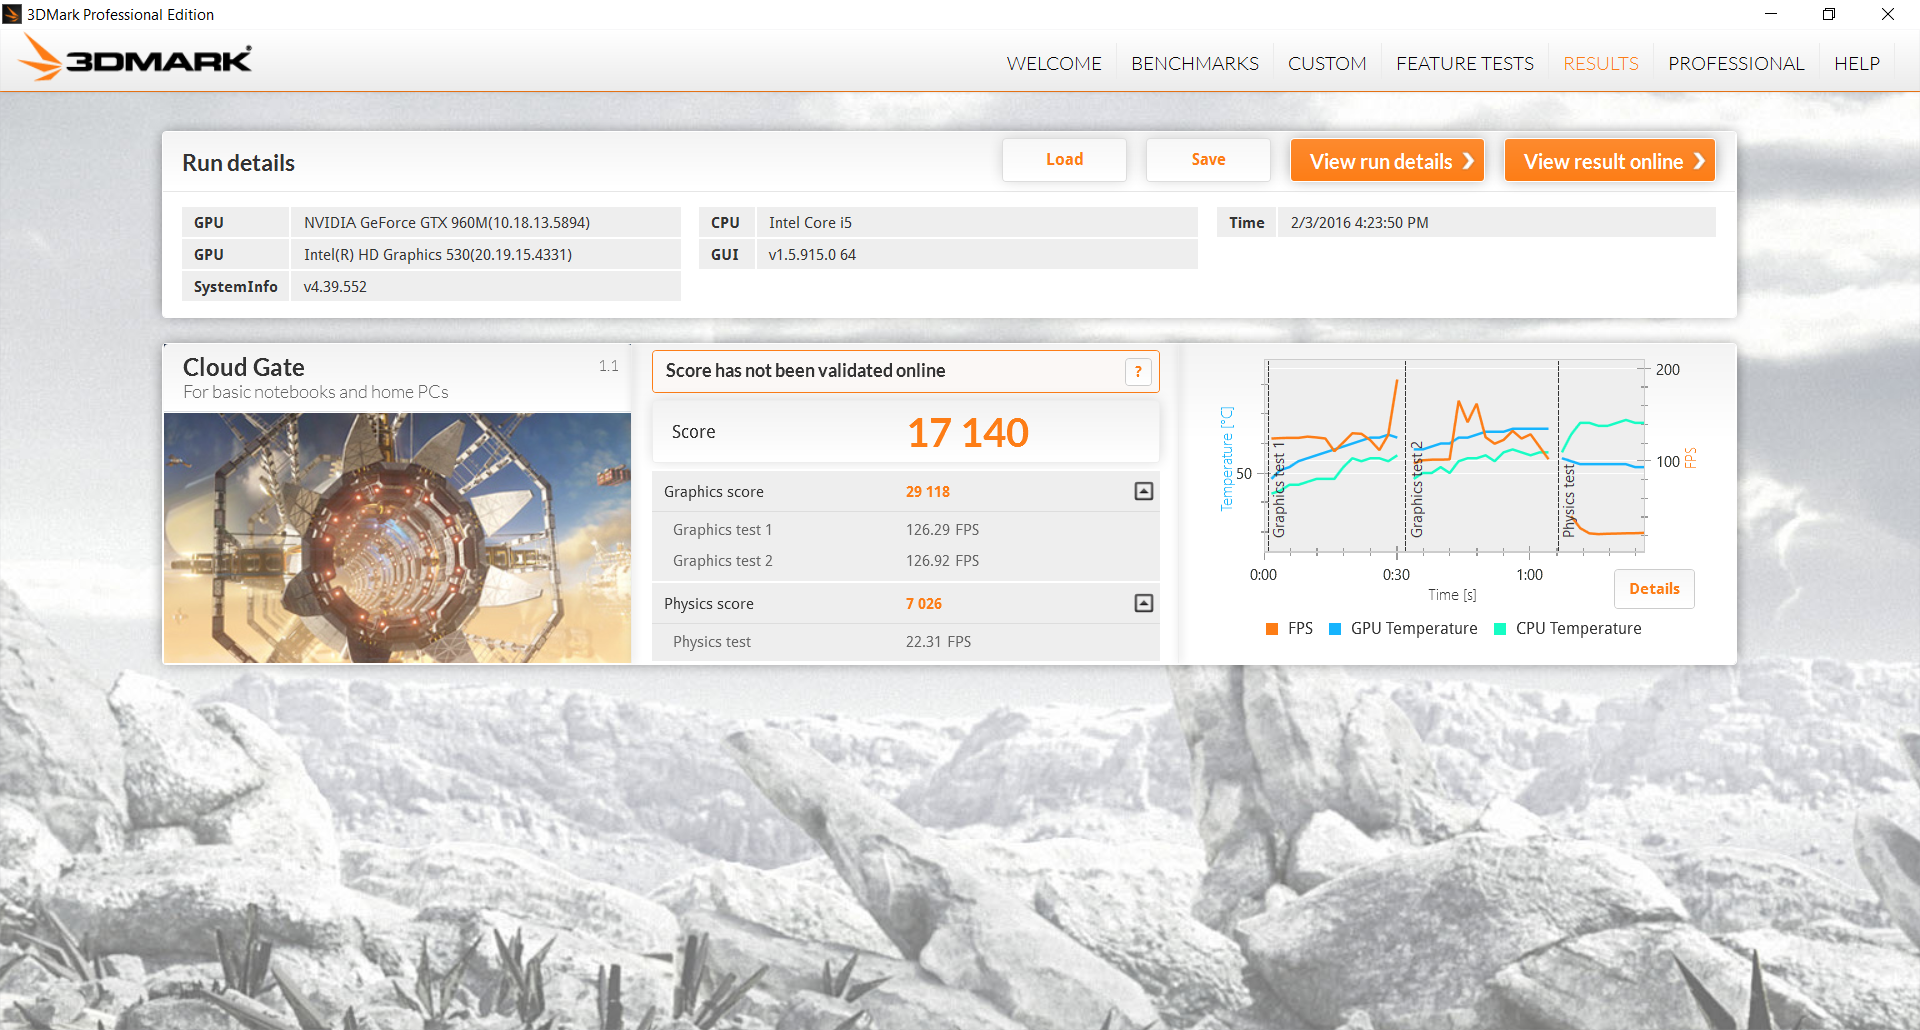Click the green CPU Temperature legend swatch
The width and height of the screenshot is (1920, 1030).
1500,629
